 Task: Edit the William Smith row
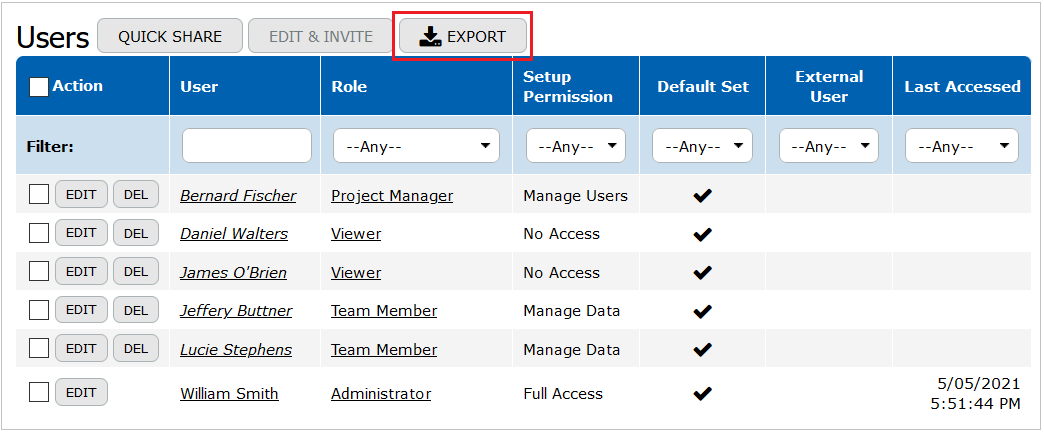click(x=81, y=392)
